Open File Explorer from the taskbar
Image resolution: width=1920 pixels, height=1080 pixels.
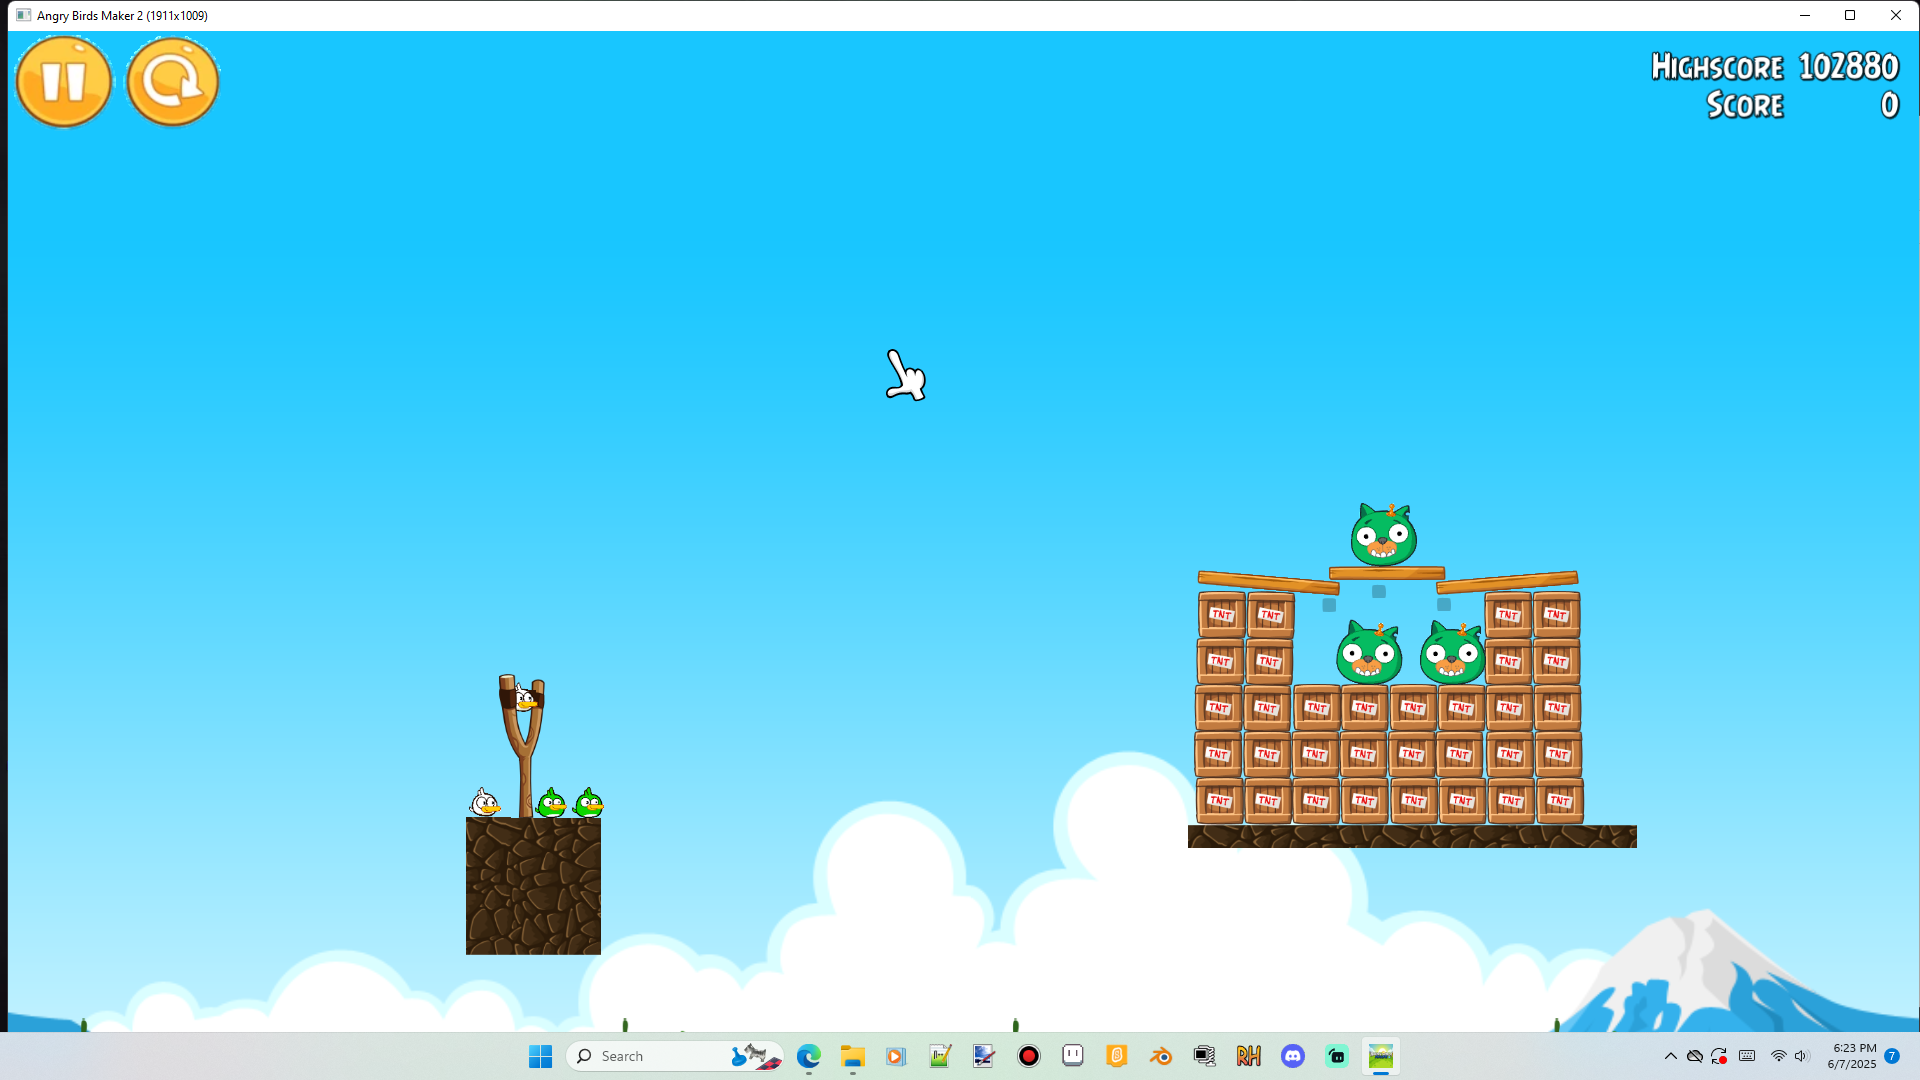pyautogui.click(x=852, y=1056)
